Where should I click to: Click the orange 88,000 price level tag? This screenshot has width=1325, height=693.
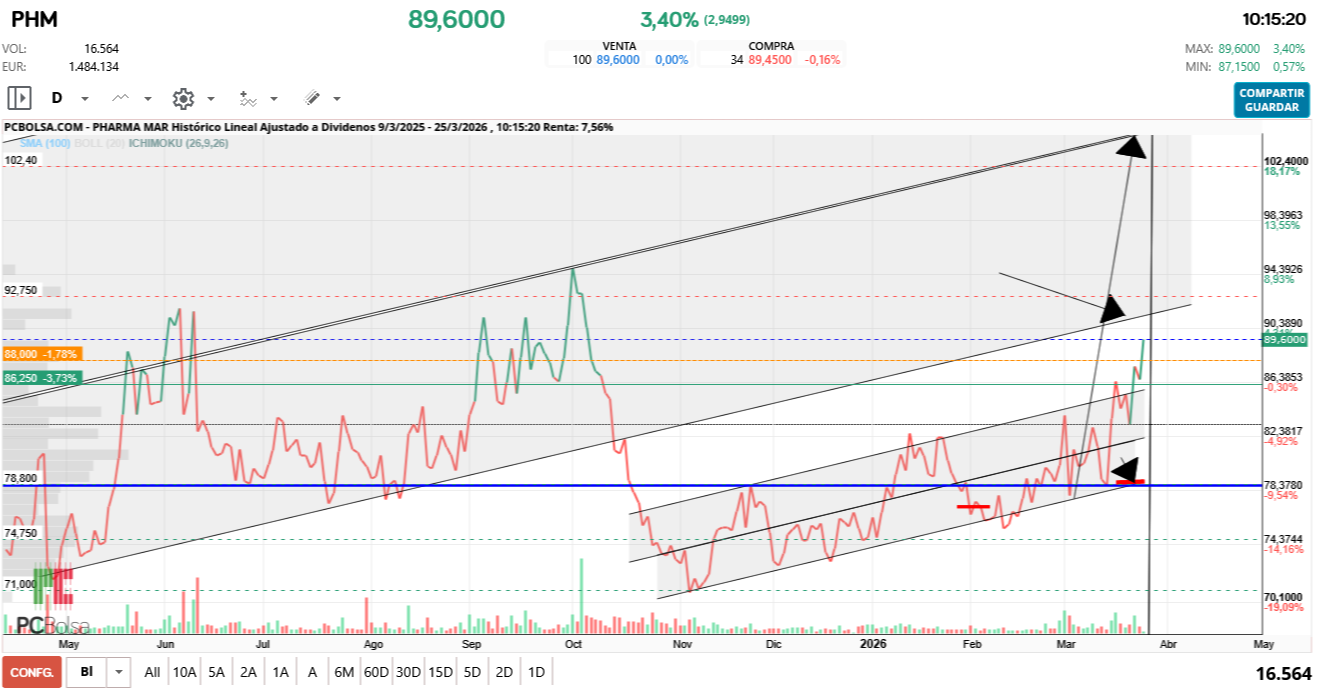[40, 354]
